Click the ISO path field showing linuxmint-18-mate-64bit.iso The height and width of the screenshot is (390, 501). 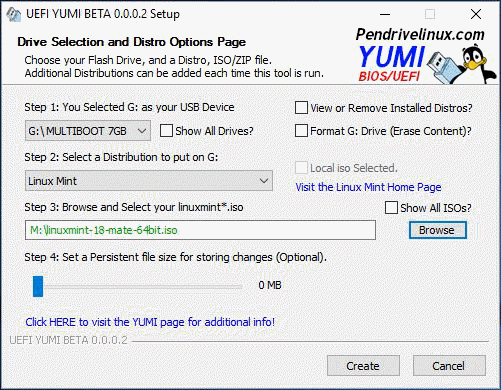click(x=200, y=230)
